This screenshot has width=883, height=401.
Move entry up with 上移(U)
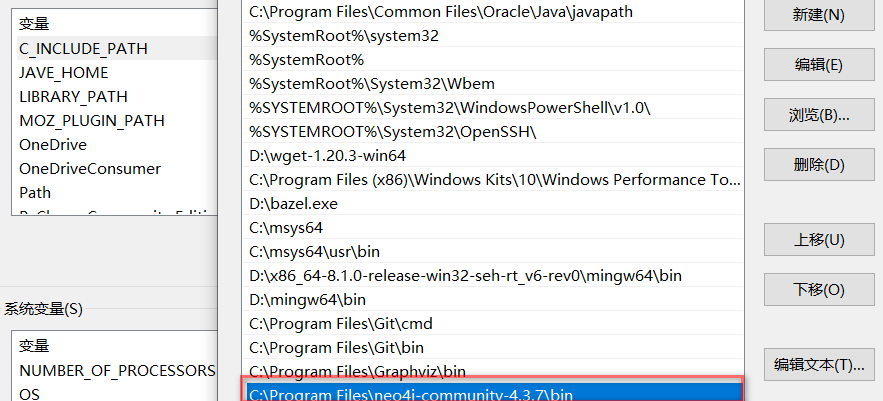[x=819, y=240]
